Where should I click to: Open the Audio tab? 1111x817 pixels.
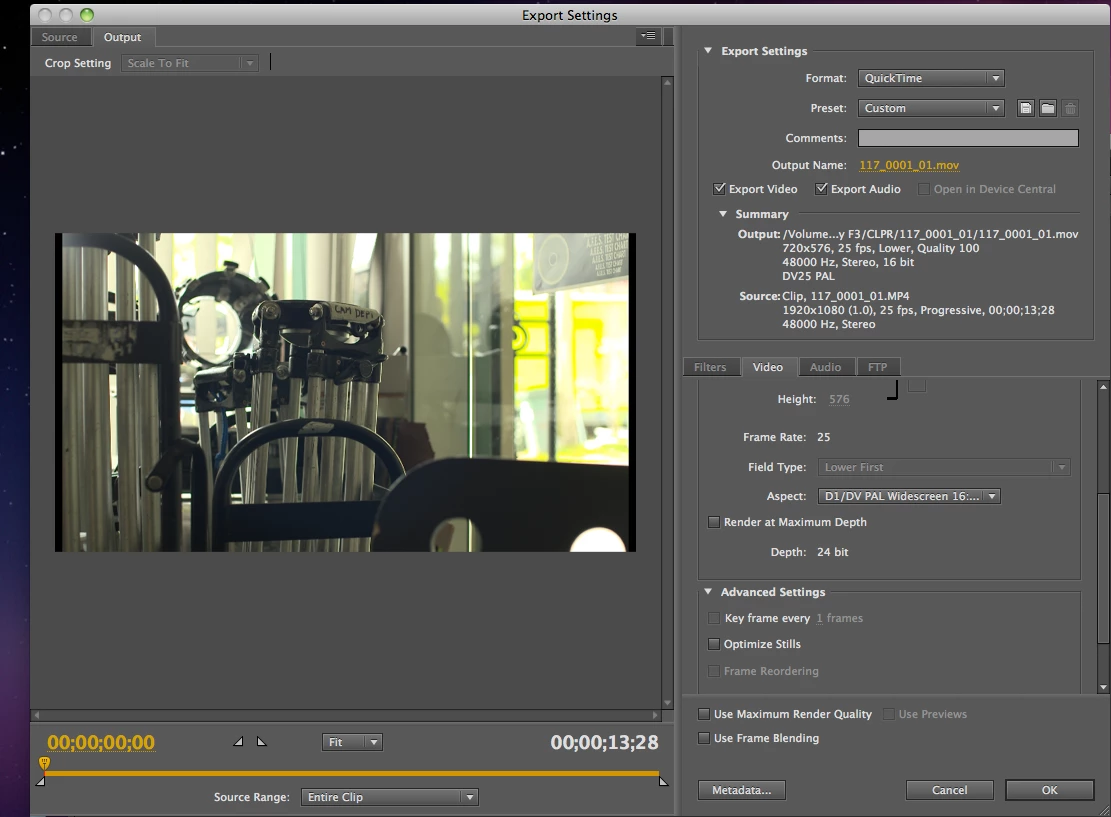[x=825, y=367]
